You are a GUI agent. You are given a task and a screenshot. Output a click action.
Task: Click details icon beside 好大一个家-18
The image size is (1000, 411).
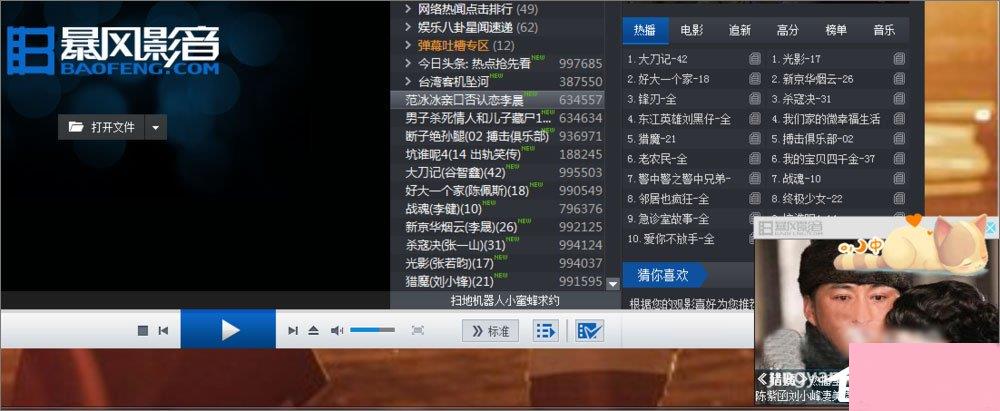coord(755,79)
